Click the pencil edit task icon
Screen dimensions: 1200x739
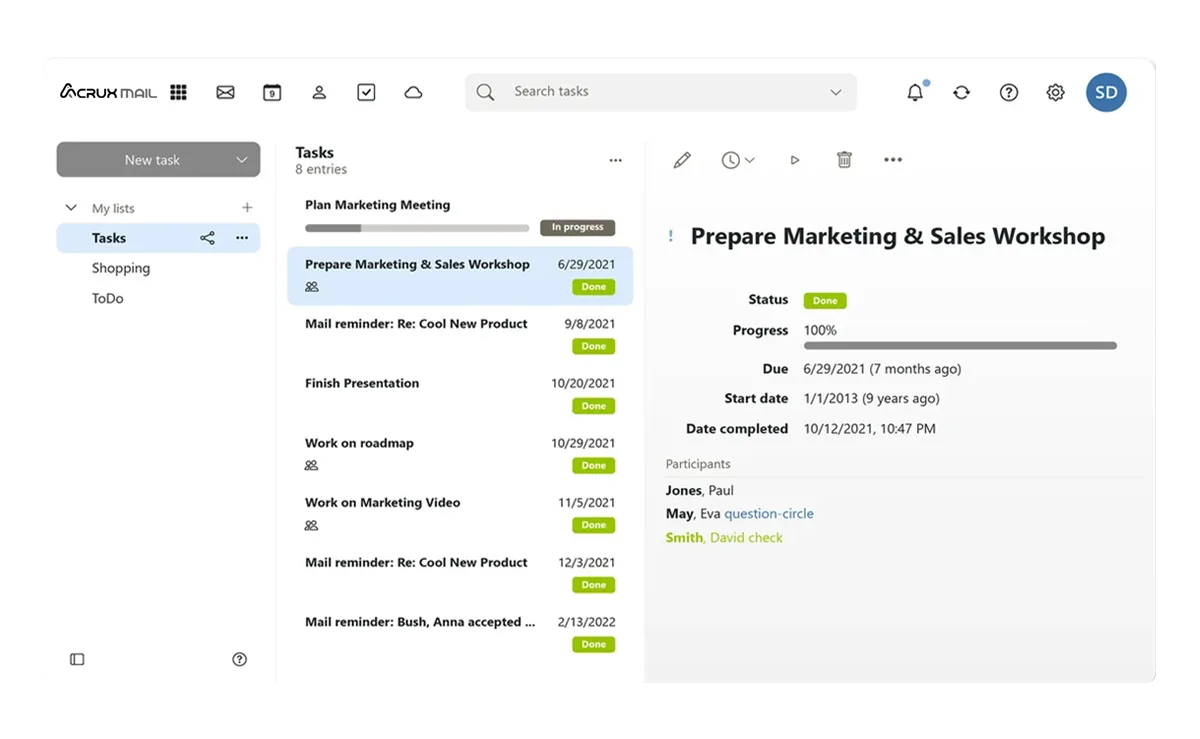(682, 160)
